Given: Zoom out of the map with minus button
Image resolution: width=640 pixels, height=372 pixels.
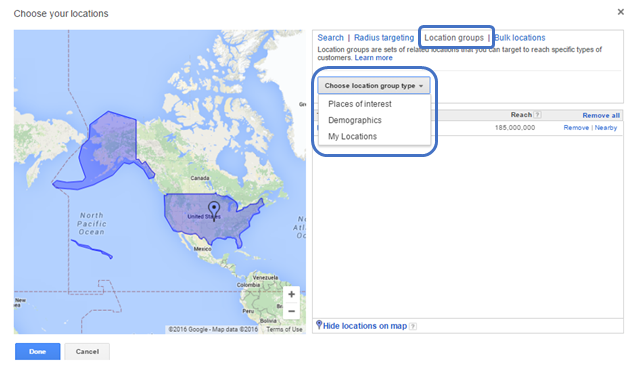Looking at the screenshot, I should pos(291,311).
